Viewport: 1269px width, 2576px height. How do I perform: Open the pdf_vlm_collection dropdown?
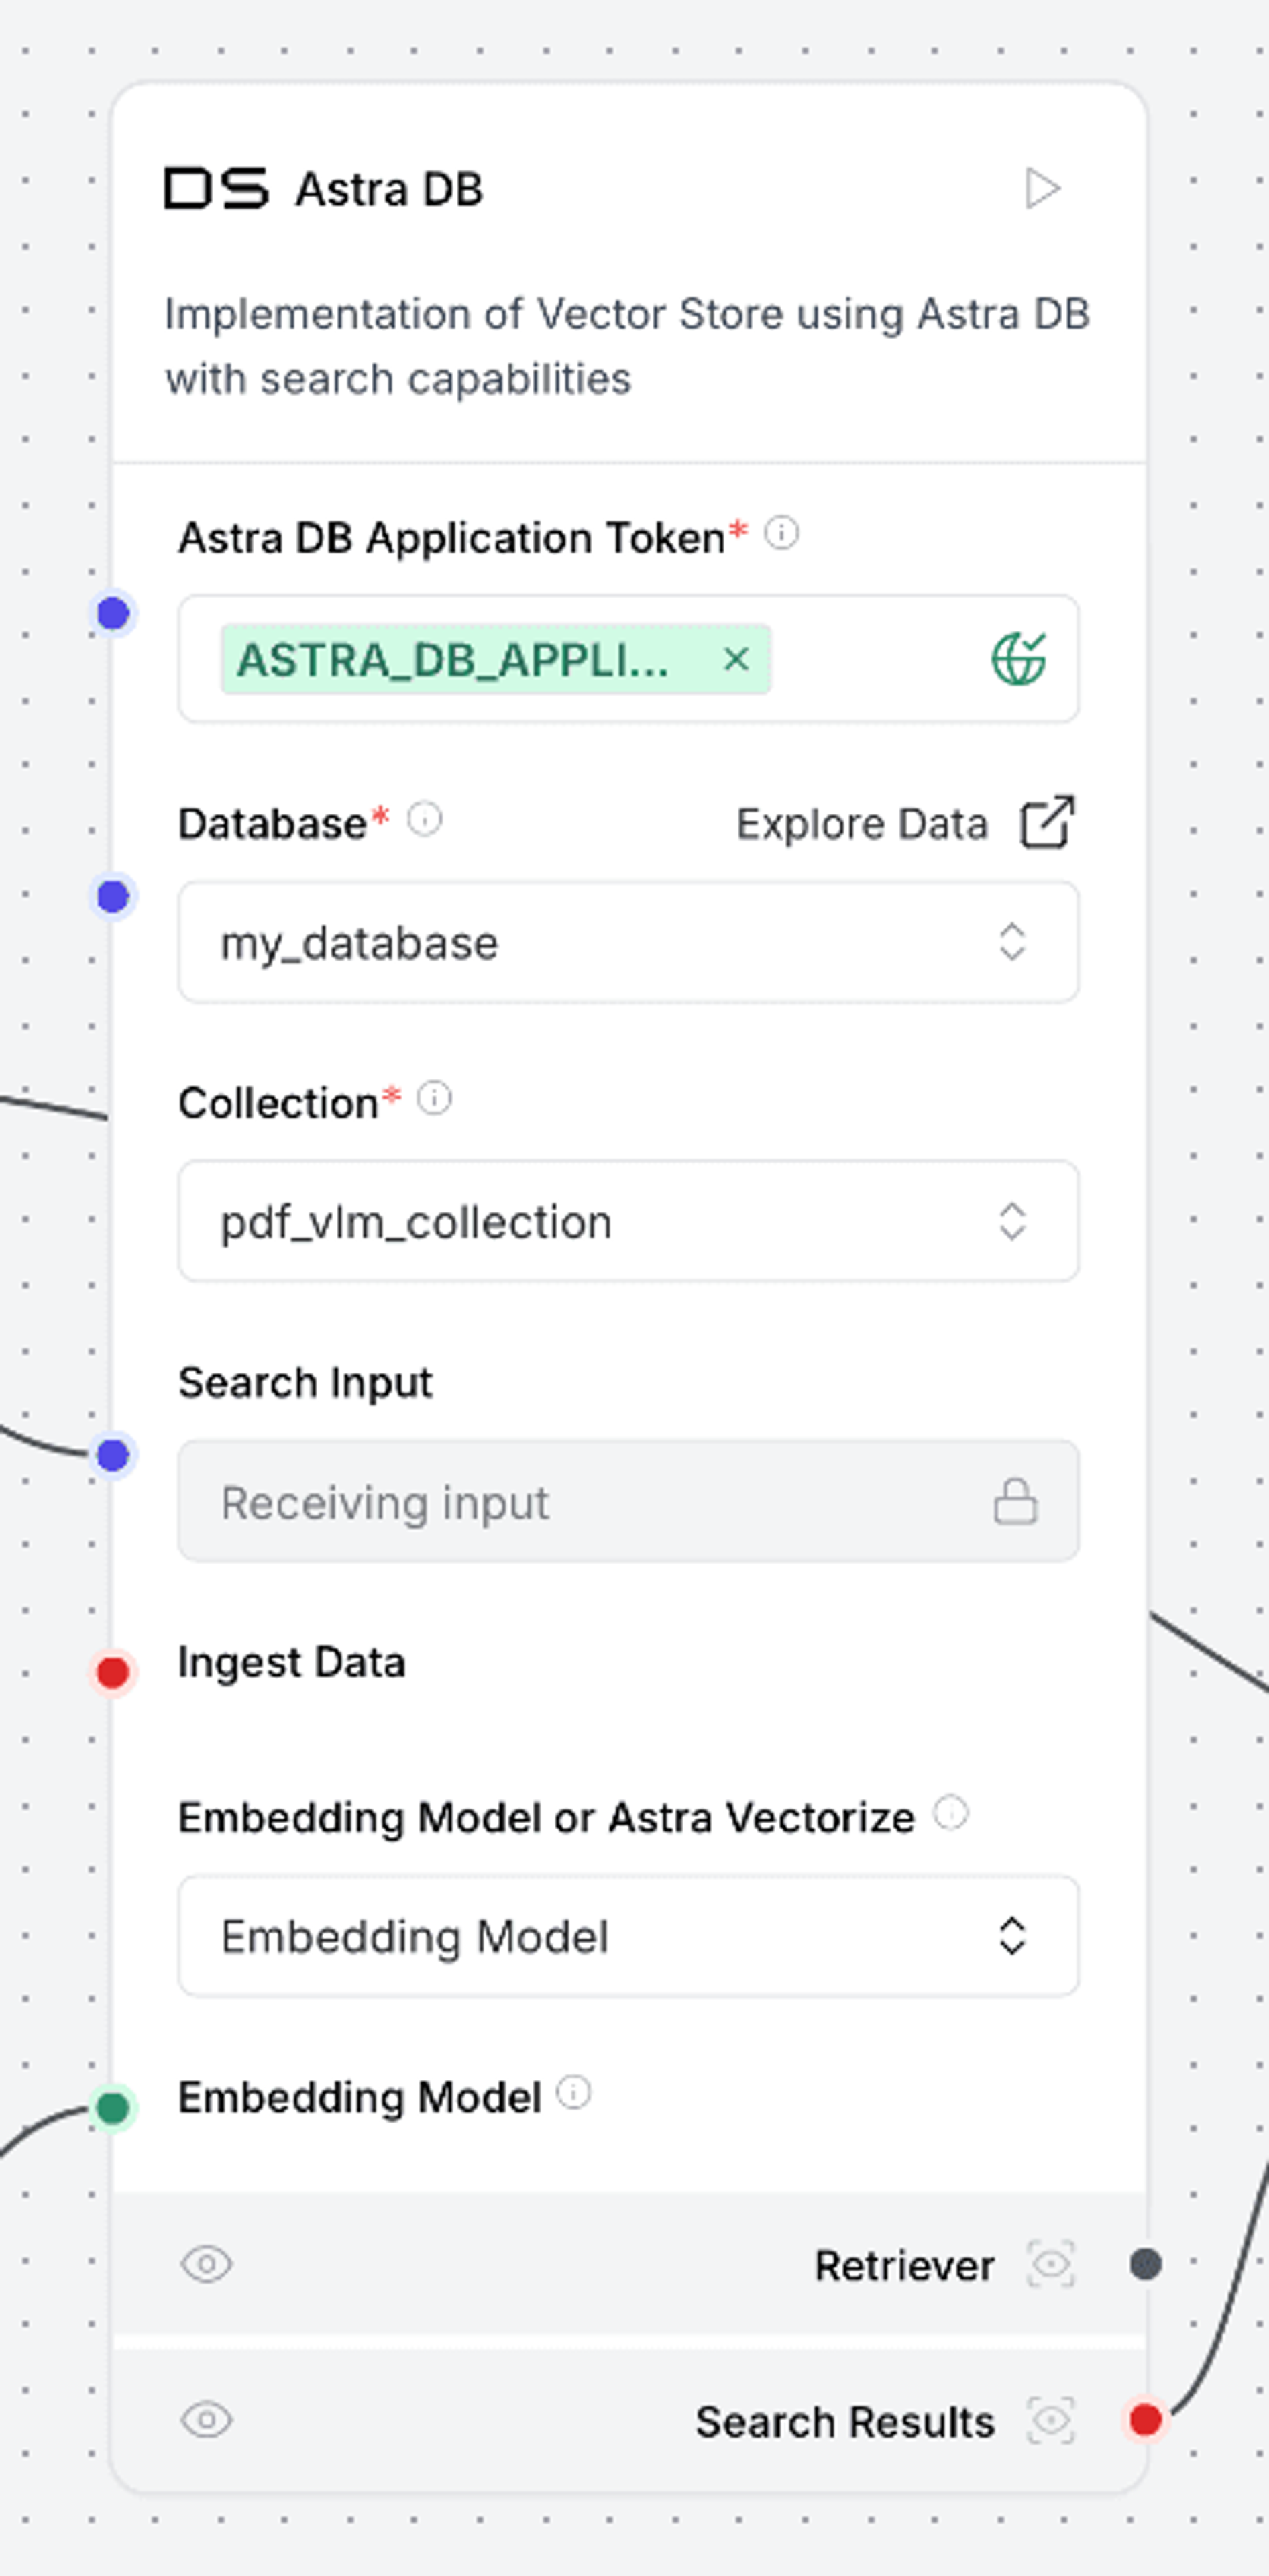pos(628,1221)
